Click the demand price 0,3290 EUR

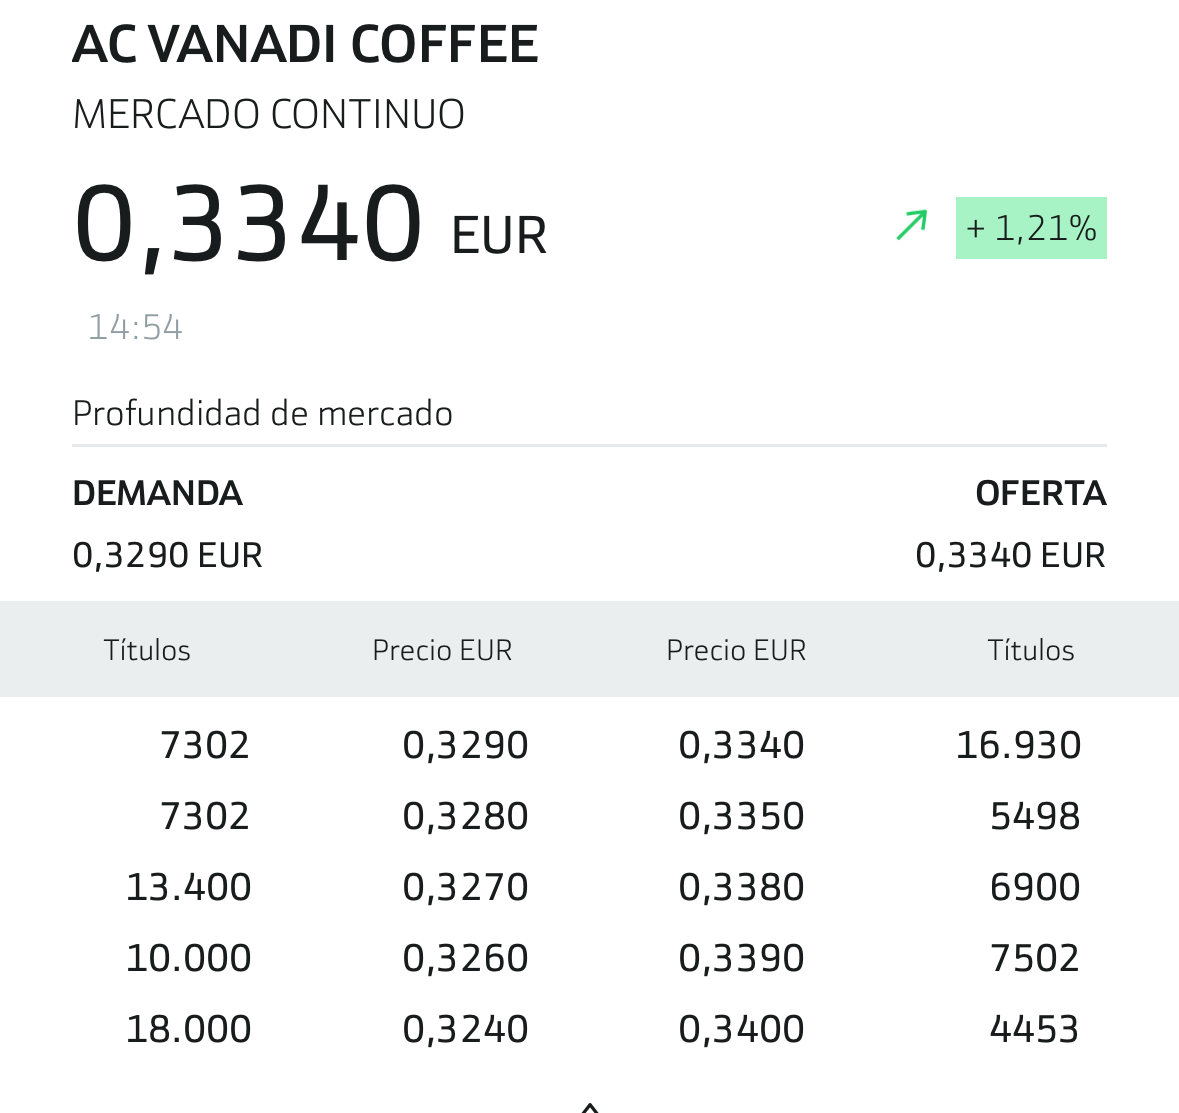click(x=168, y=556)
